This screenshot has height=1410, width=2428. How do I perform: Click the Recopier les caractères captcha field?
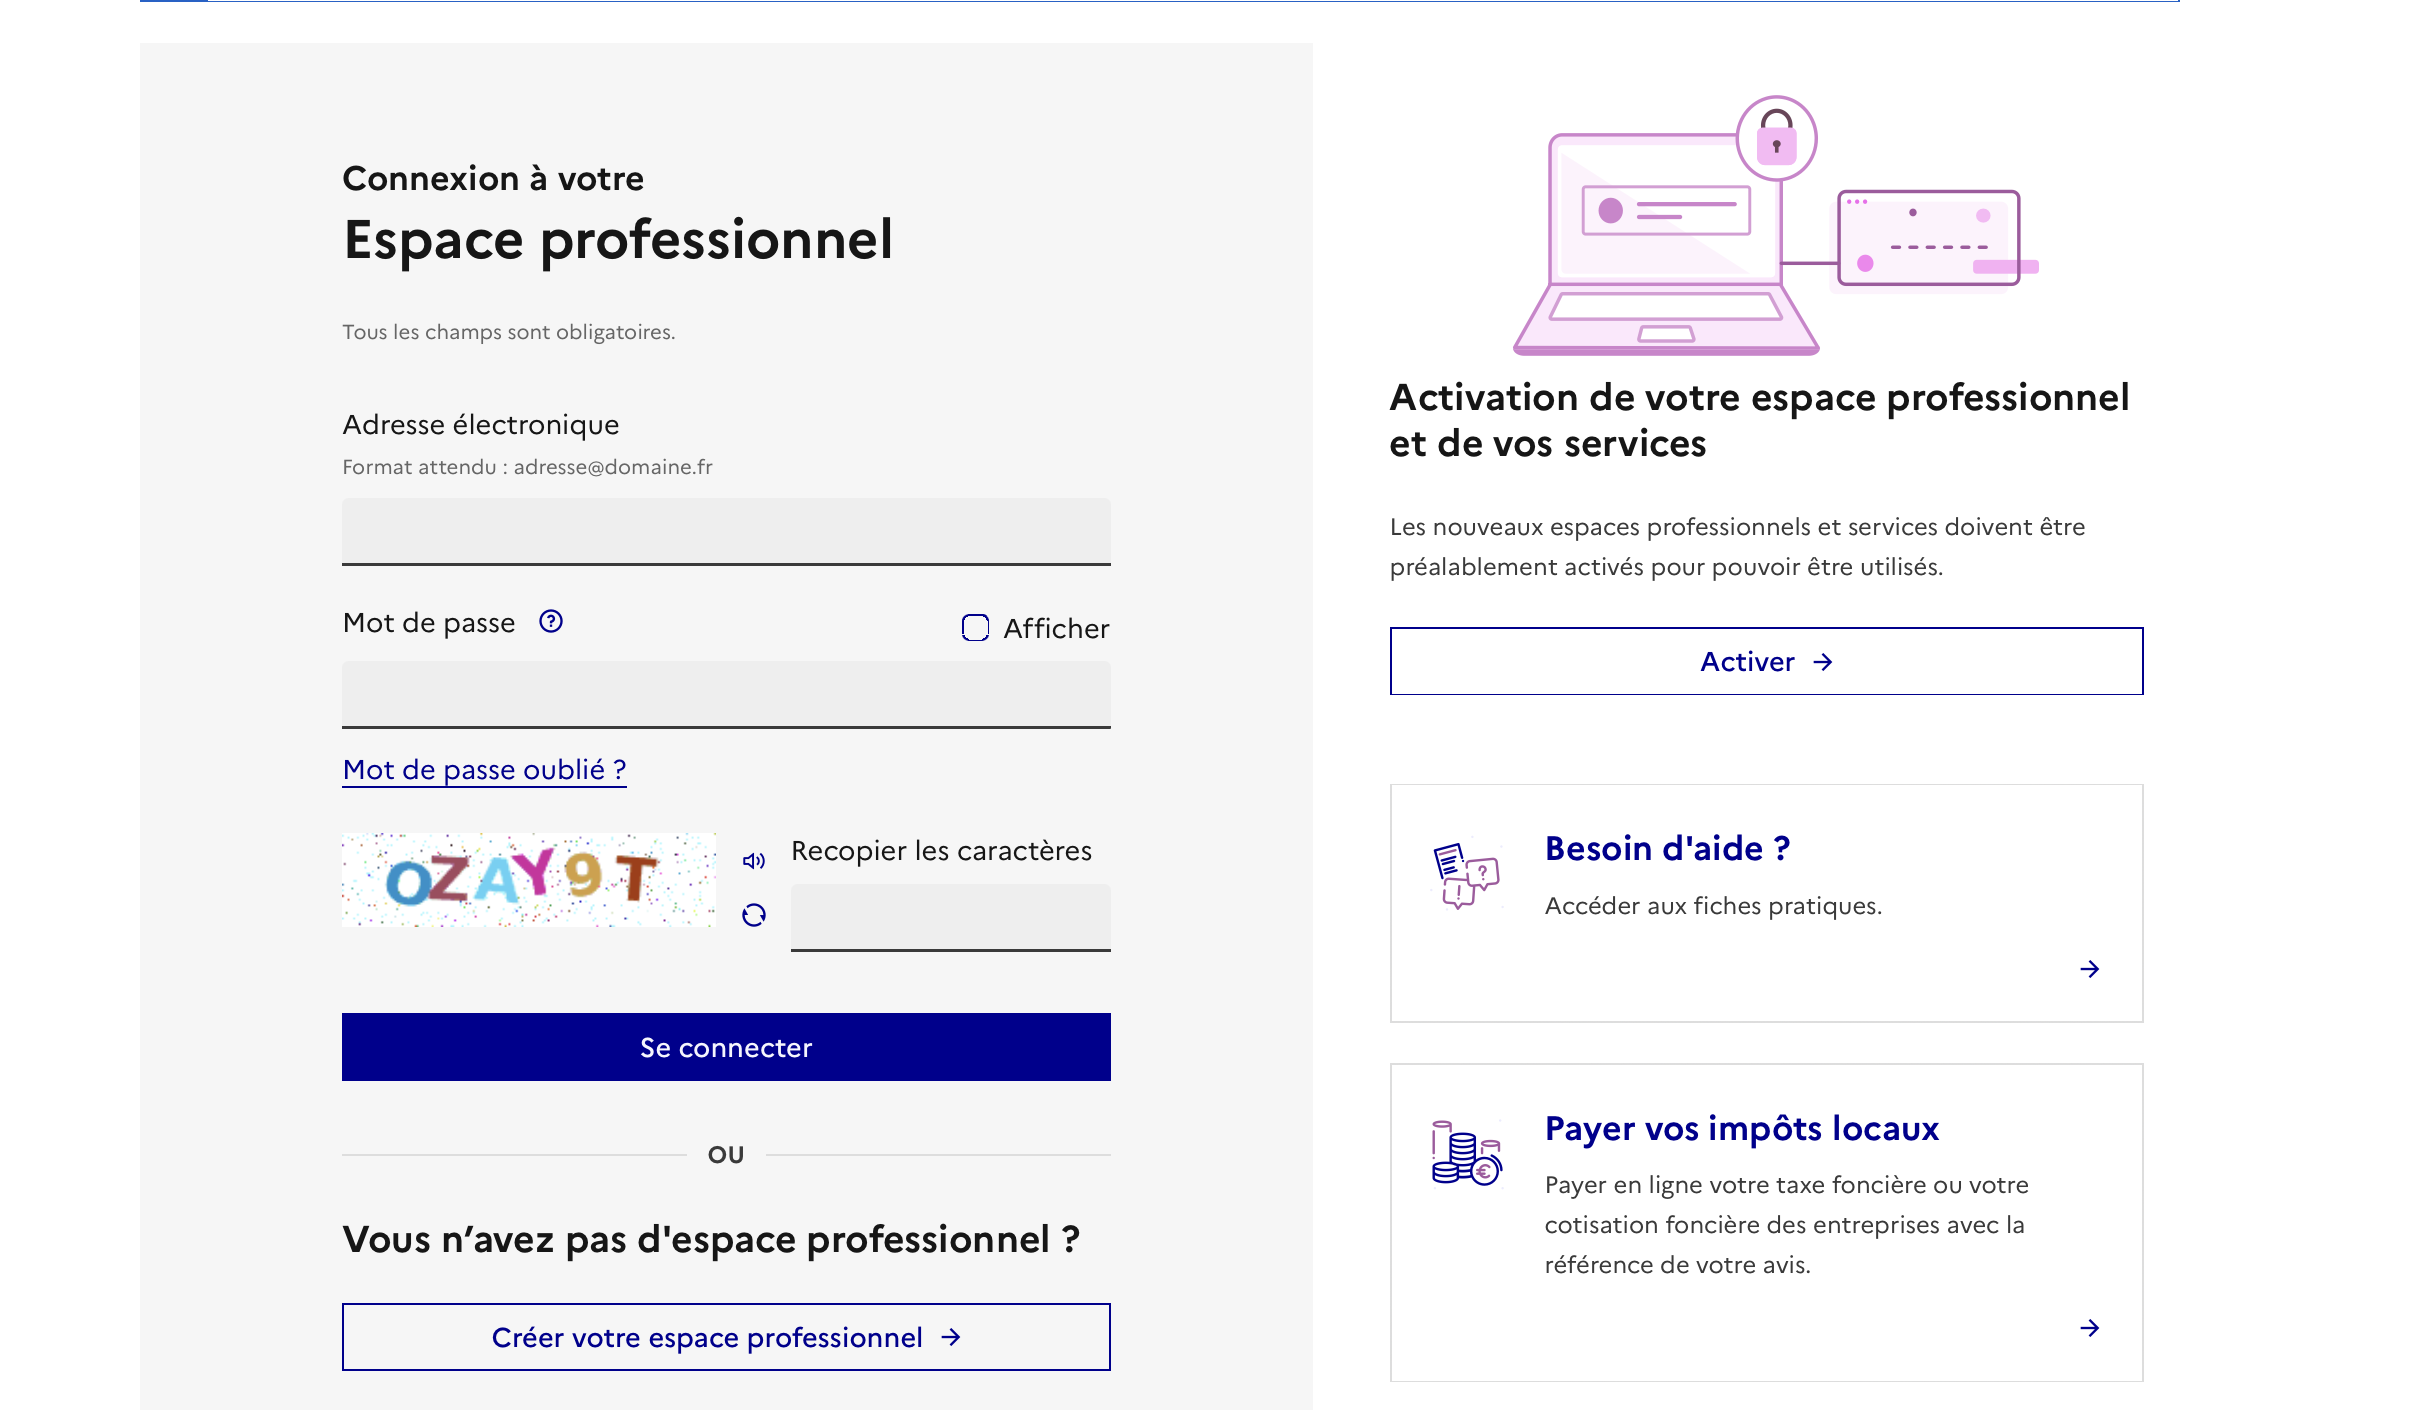coord(950,918)
